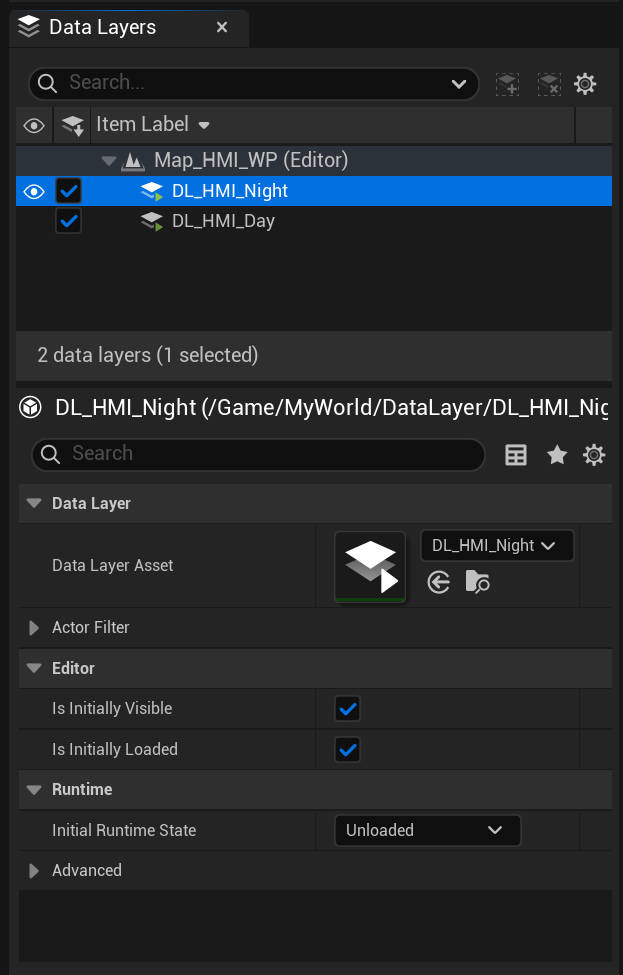Viewport: 623px width, 975px height.
Task: Select DL_HMI_Day in the layer list
Action: 223,221
